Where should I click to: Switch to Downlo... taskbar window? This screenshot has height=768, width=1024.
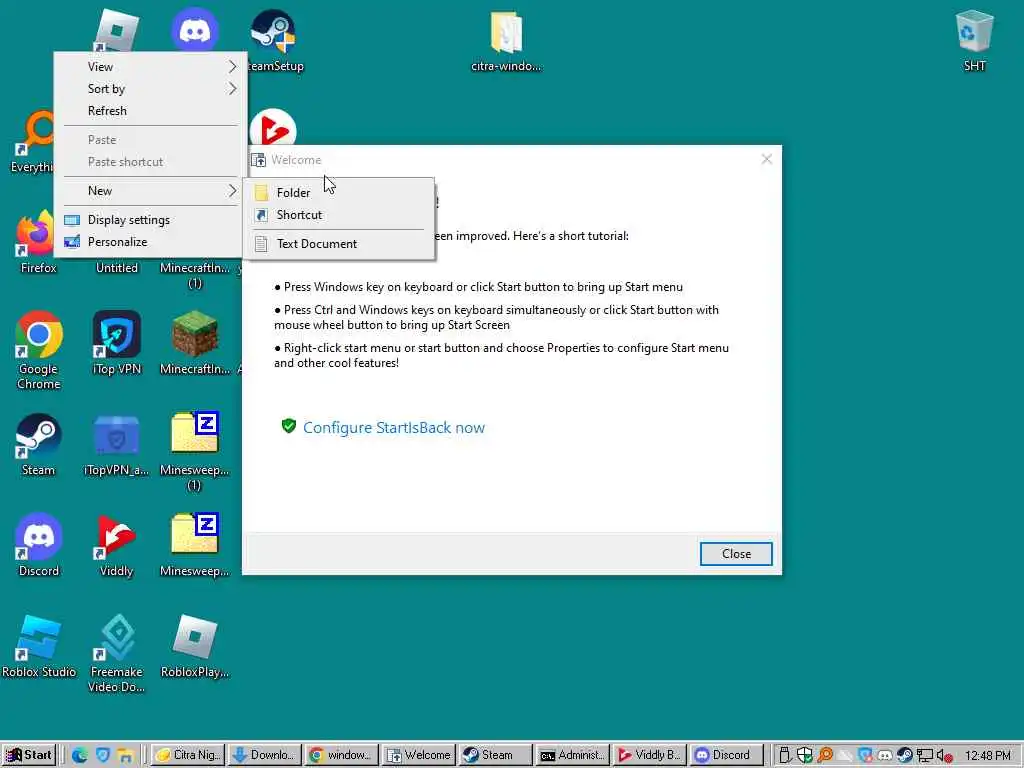point(265,756)
